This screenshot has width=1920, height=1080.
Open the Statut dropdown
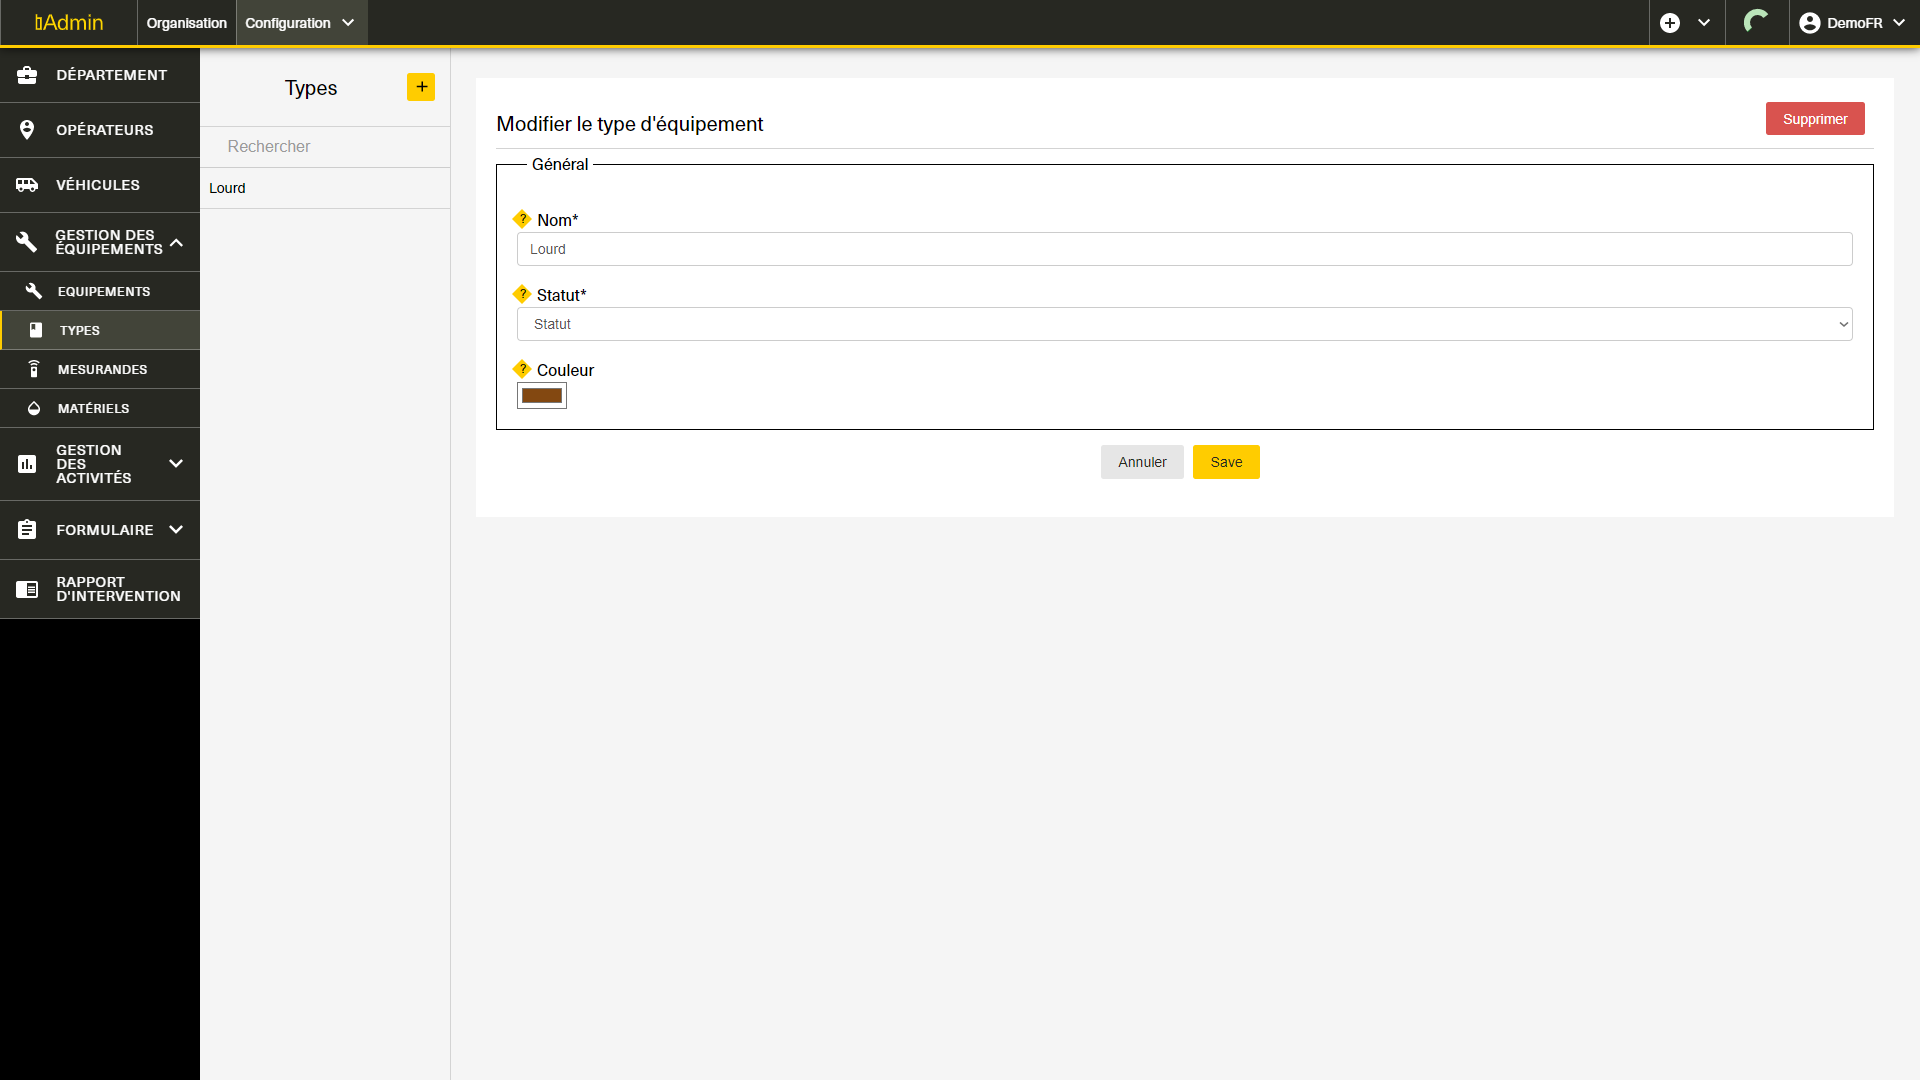point(1184,324)
